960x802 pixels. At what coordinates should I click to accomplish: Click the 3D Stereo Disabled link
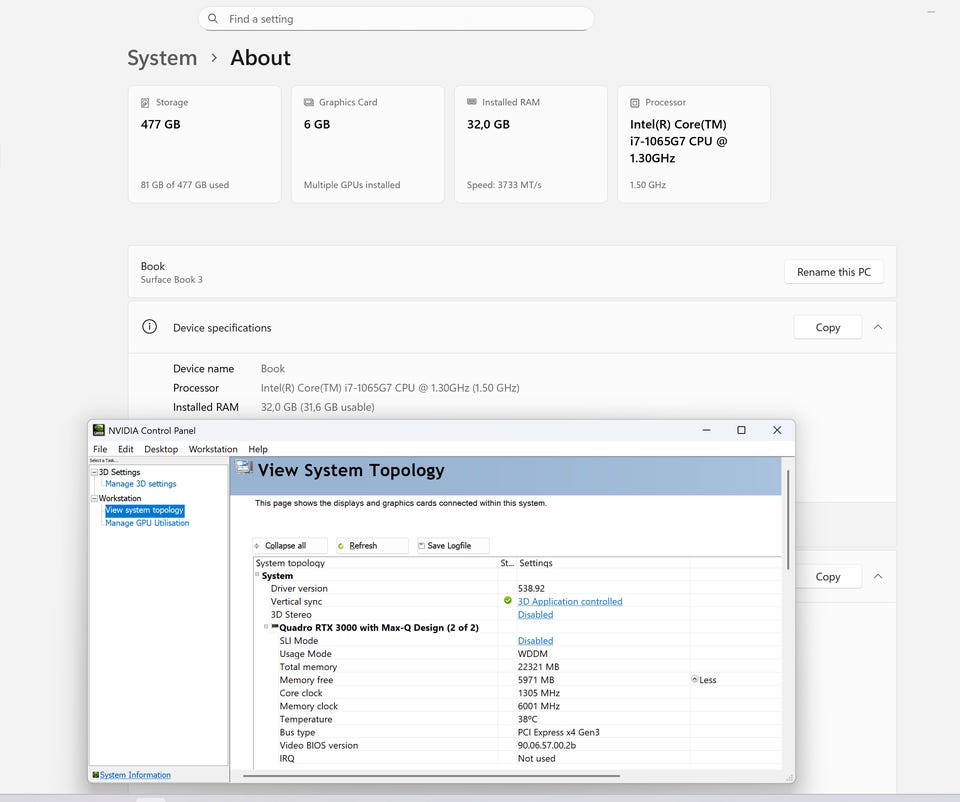535,614
